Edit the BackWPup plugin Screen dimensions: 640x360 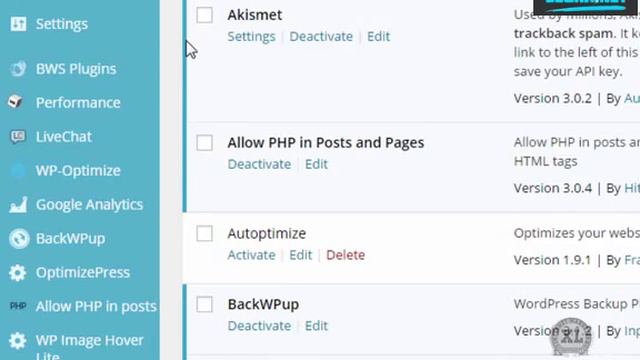tap(316, 326)
